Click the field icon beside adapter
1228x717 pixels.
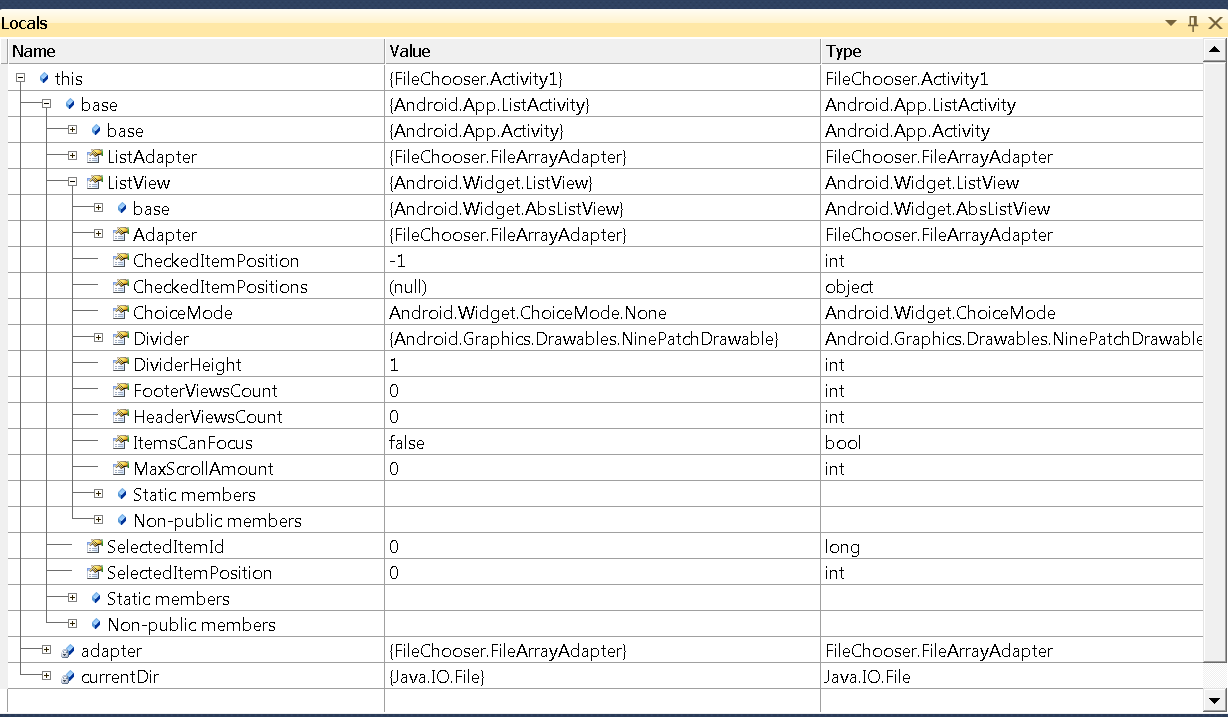[x=68, y=651]
